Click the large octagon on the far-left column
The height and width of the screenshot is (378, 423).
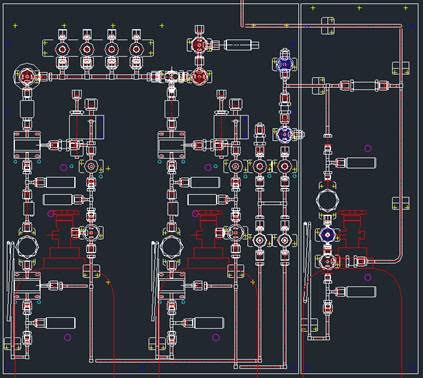(27, 246)
